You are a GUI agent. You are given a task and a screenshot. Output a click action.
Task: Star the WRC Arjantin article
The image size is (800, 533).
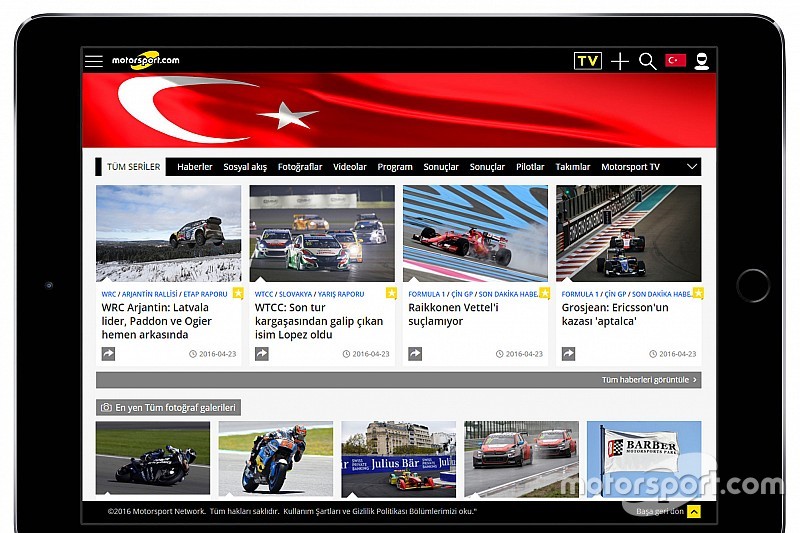(238, 293)
